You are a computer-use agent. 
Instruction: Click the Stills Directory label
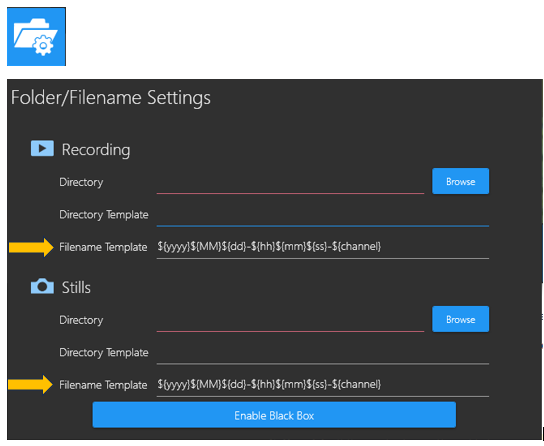point(81,320)
